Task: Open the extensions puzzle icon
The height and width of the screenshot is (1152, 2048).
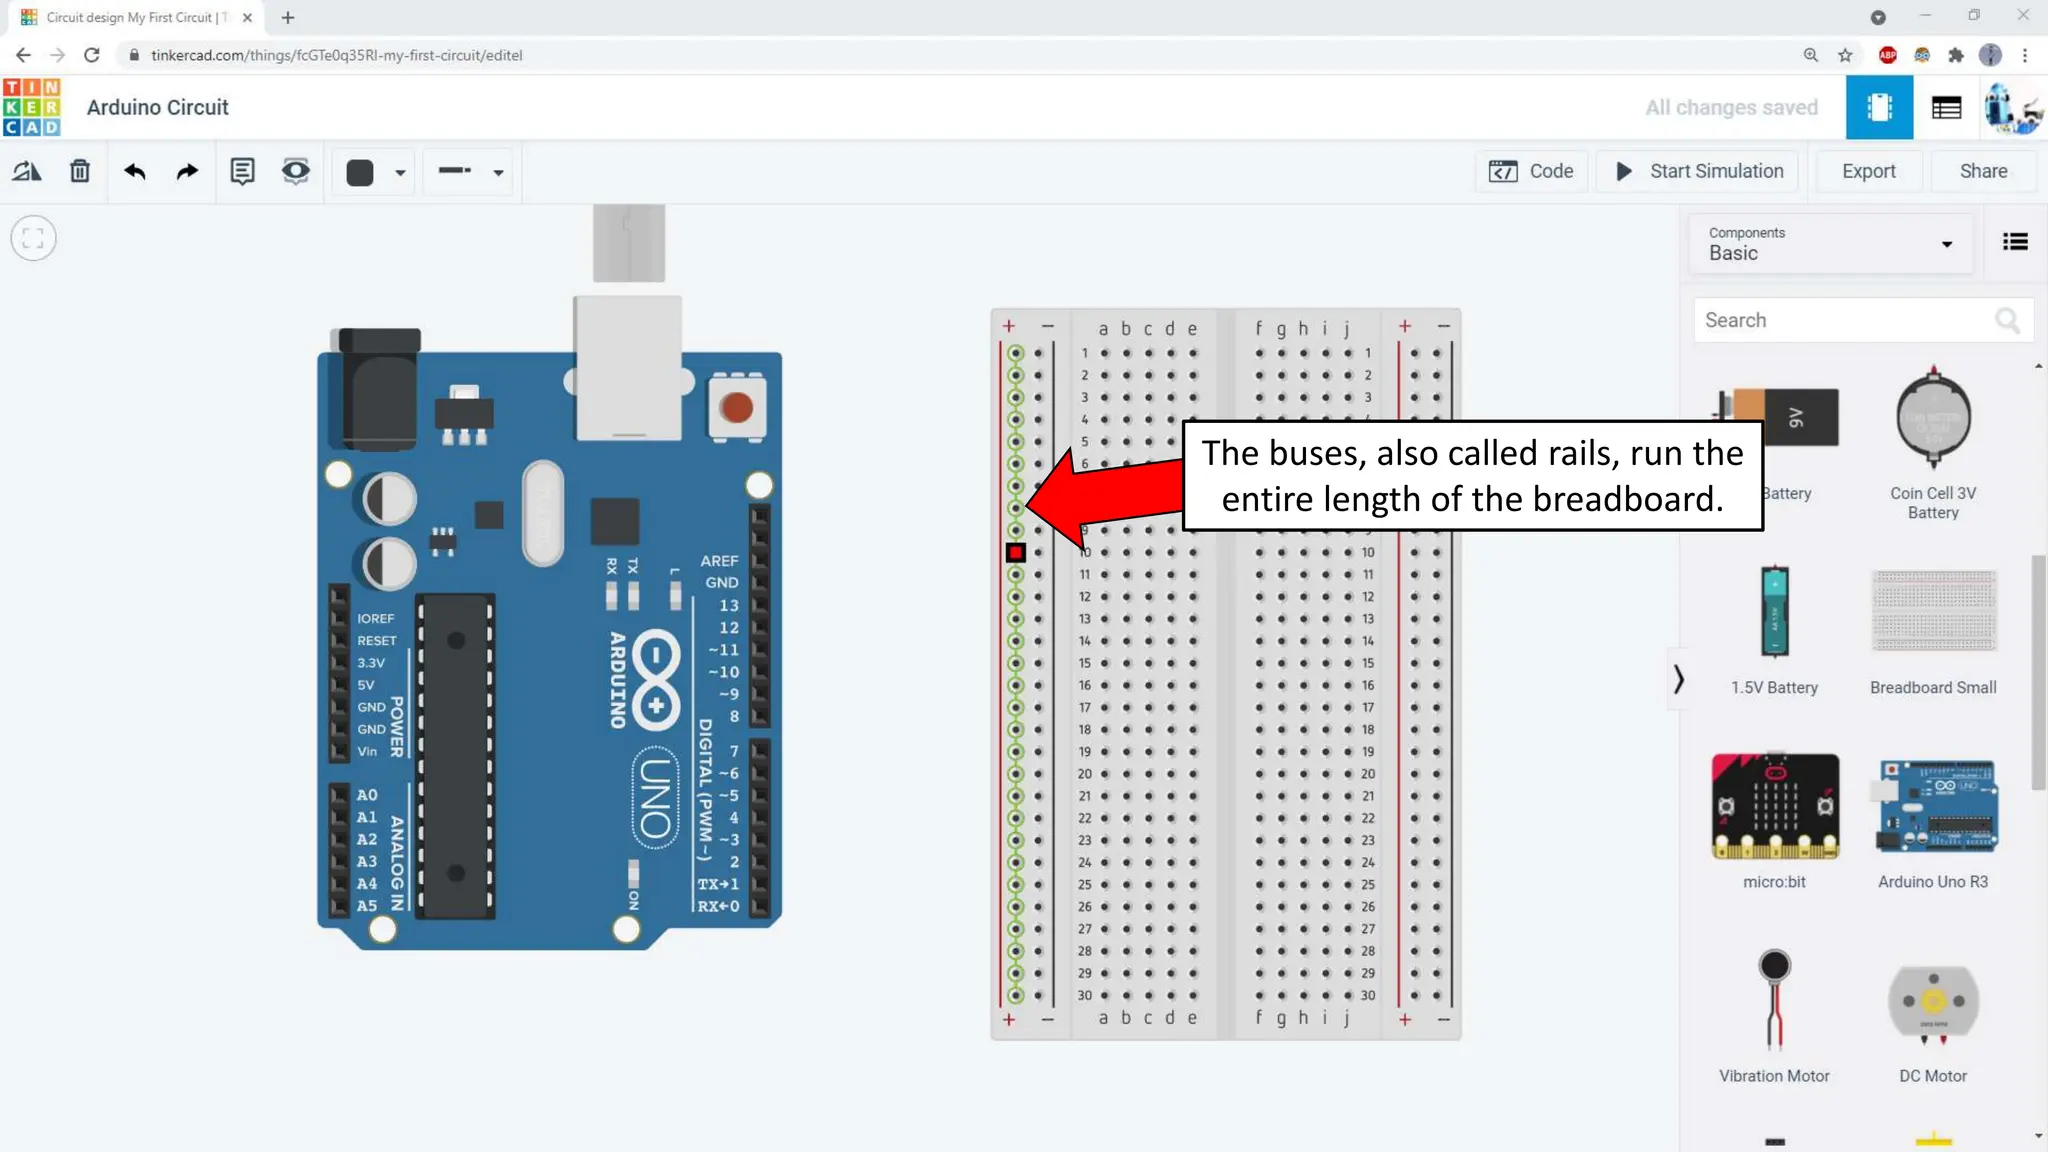Action: pyautogui.click(x=1956, y=55)
